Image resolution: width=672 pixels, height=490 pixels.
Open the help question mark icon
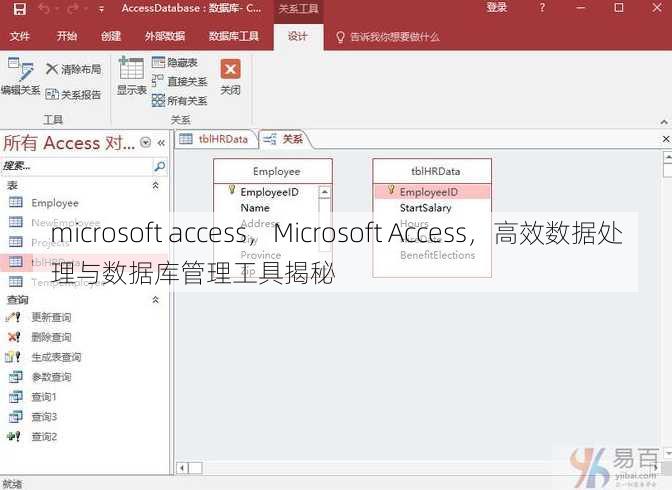(x=542, y=8)
